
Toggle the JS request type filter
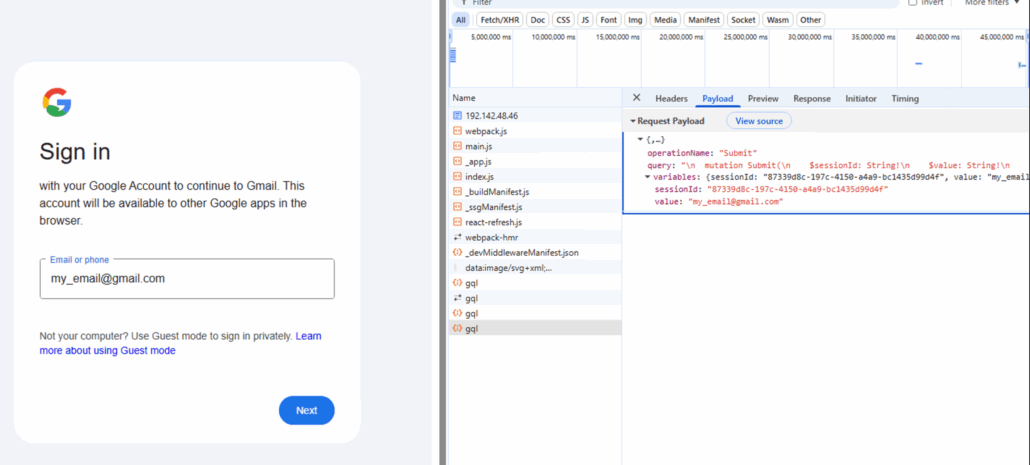pos(585,20)
